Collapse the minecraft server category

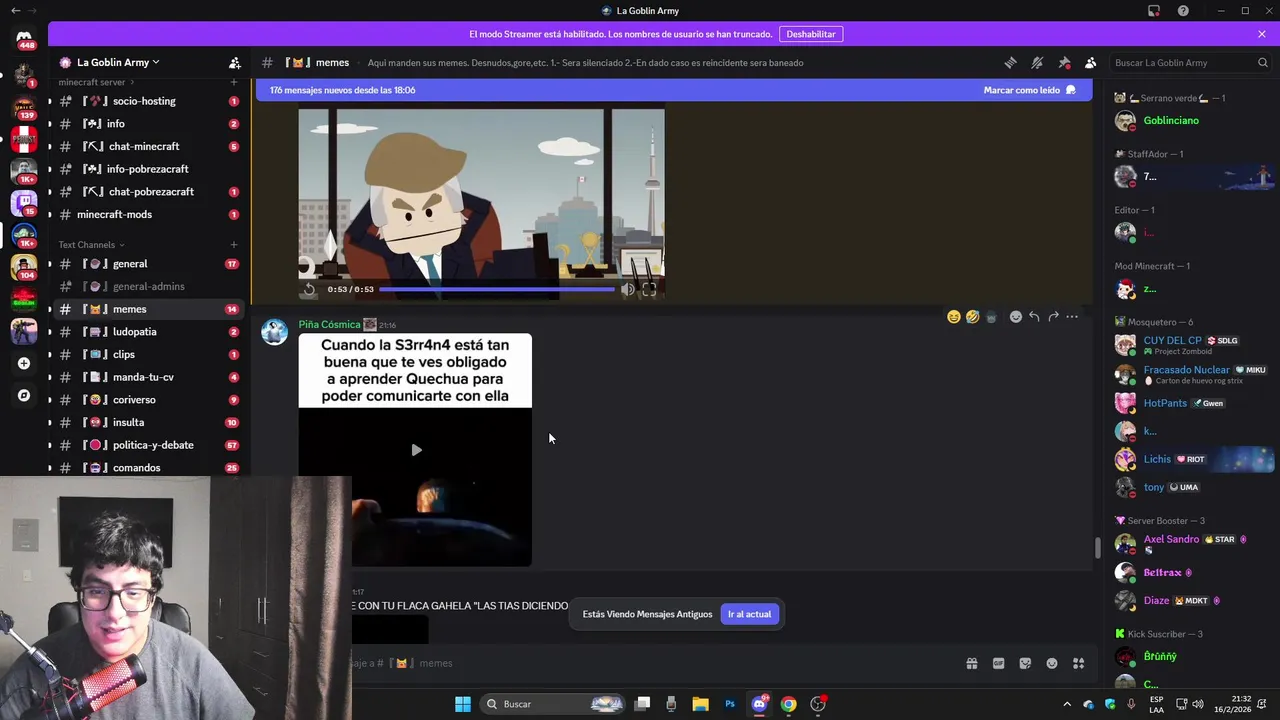click(96, 82)
